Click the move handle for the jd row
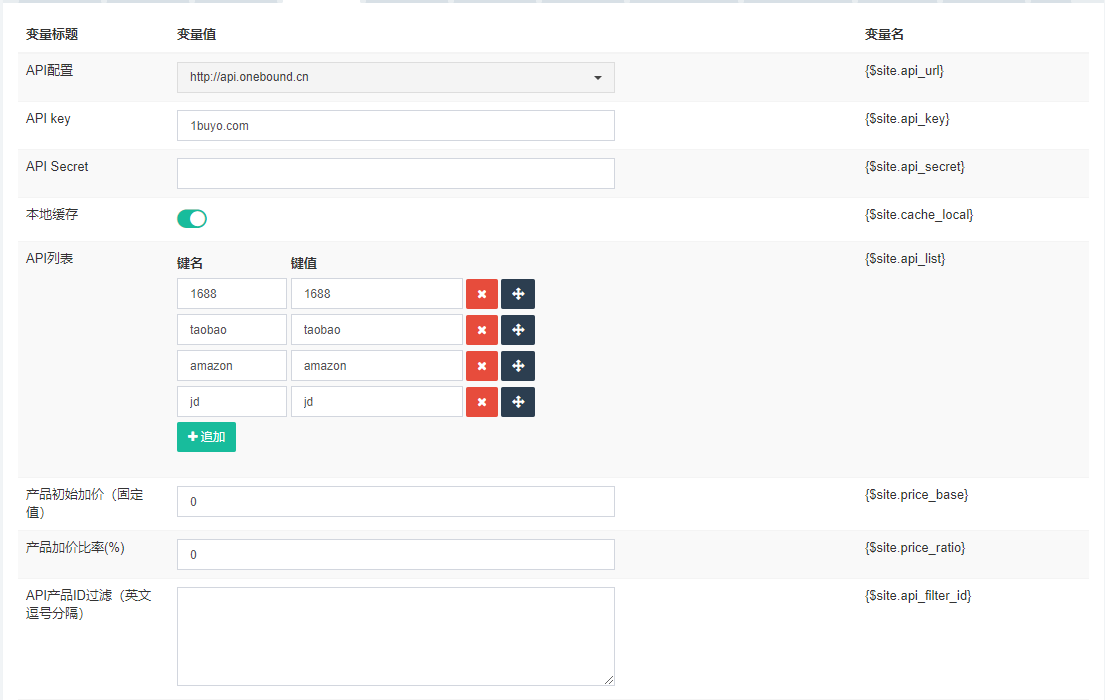The width and height of the screenshot is (1105, 700). coord(518,402)
